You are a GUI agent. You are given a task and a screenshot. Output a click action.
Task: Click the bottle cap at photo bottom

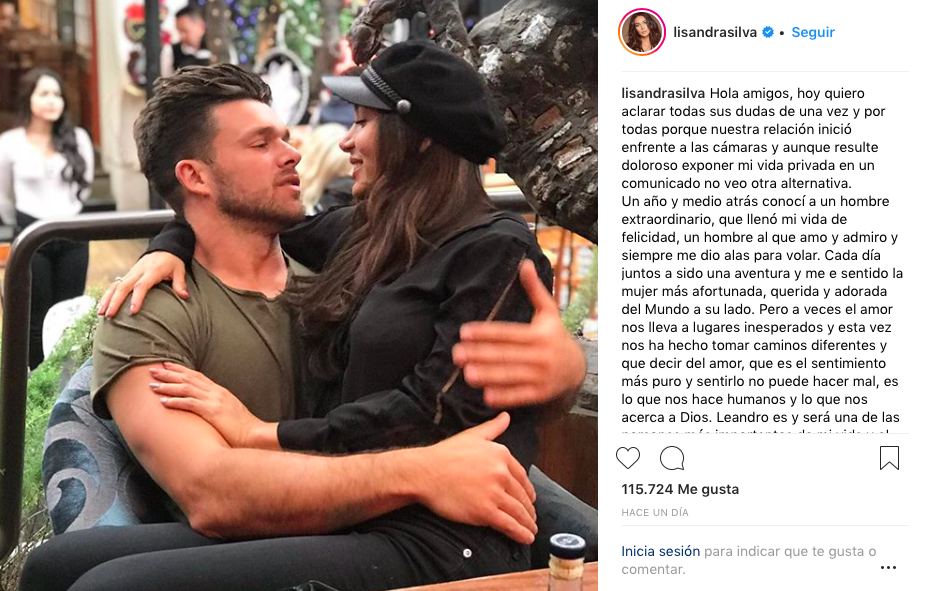566,546
